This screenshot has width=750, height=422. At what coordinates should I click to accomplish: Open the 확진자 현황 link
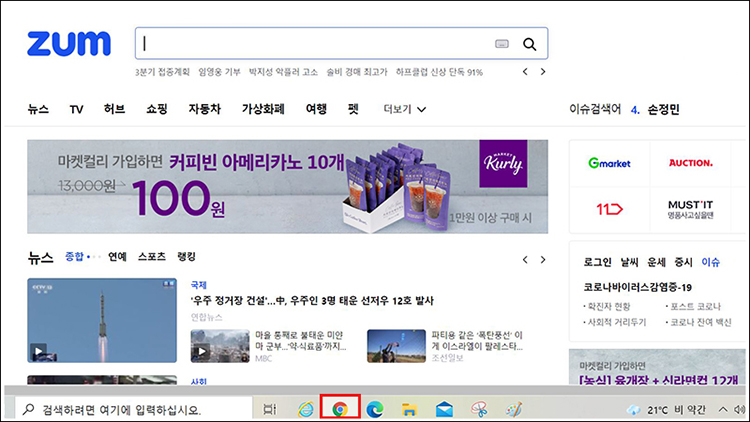click(608, 306)
